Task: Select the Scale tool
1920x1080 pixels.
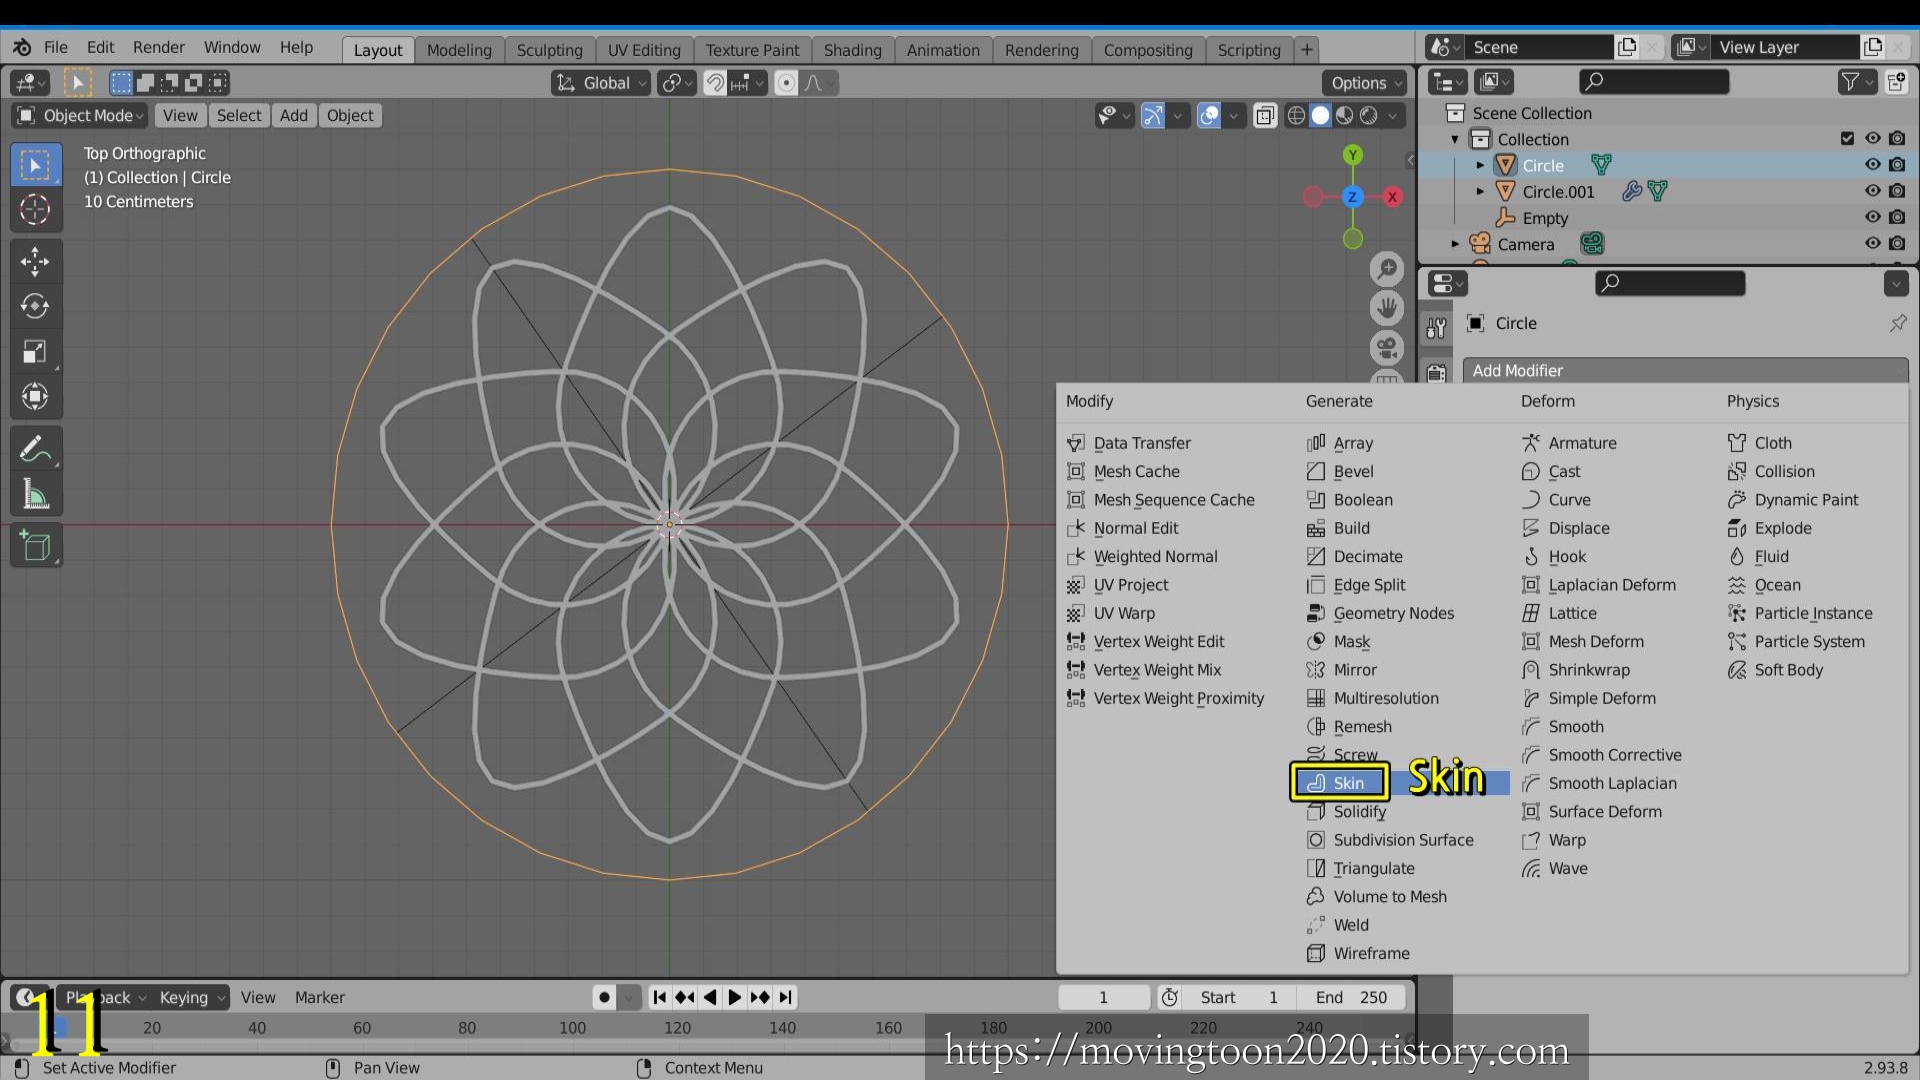Action: 36,352
